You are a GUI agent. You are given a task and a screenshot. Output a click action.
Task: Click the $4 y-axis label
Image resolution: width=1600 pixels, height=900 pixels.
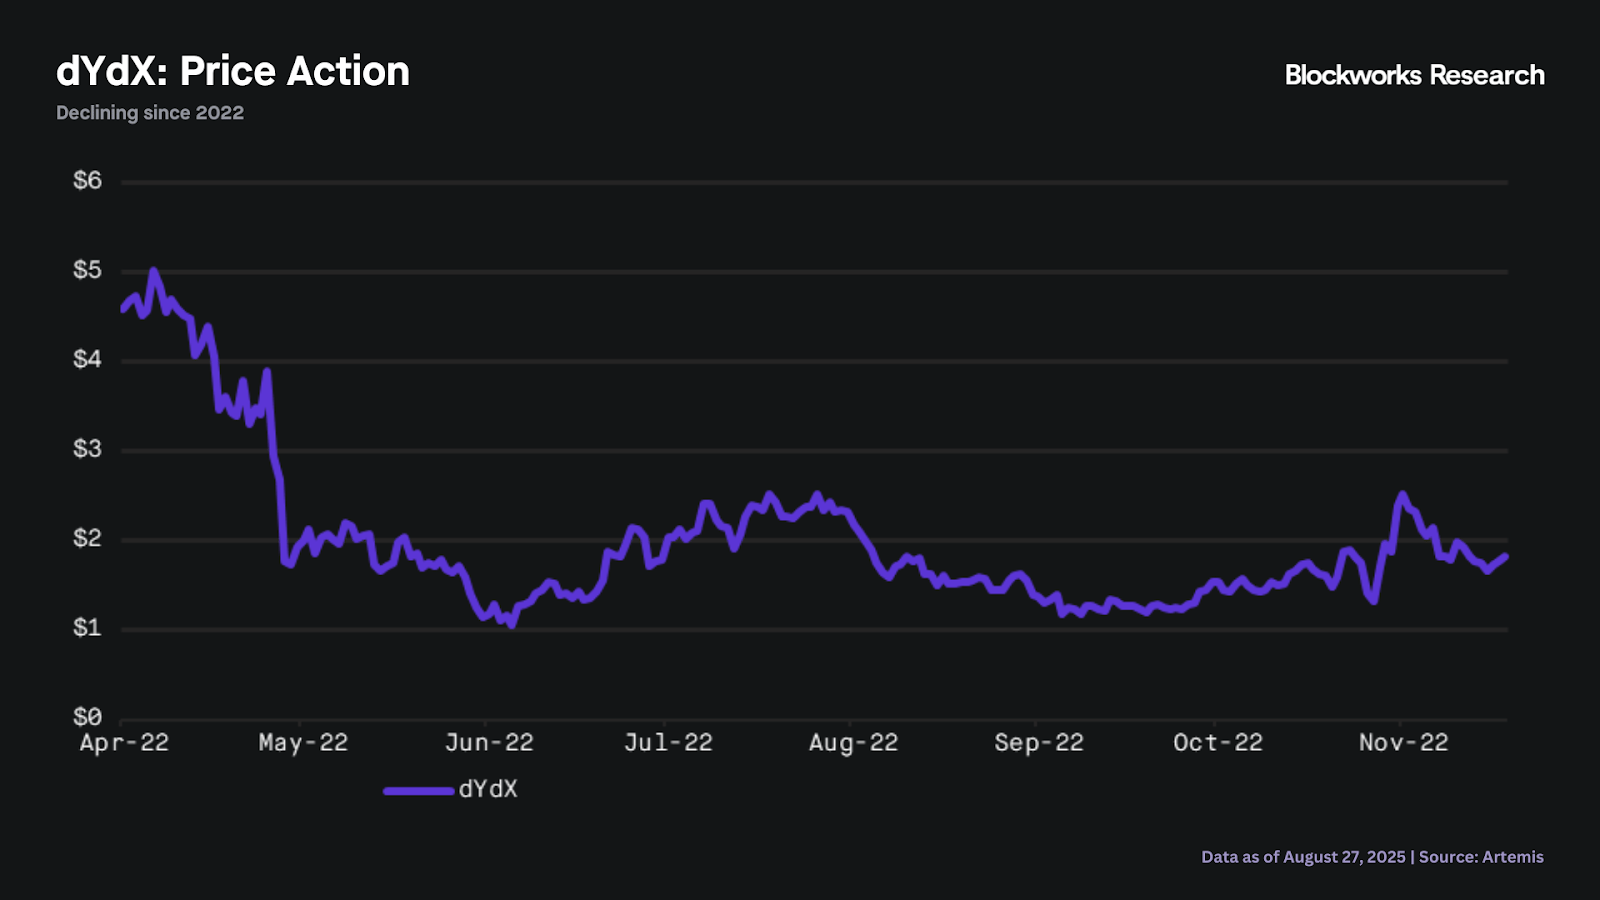[87, 359]
